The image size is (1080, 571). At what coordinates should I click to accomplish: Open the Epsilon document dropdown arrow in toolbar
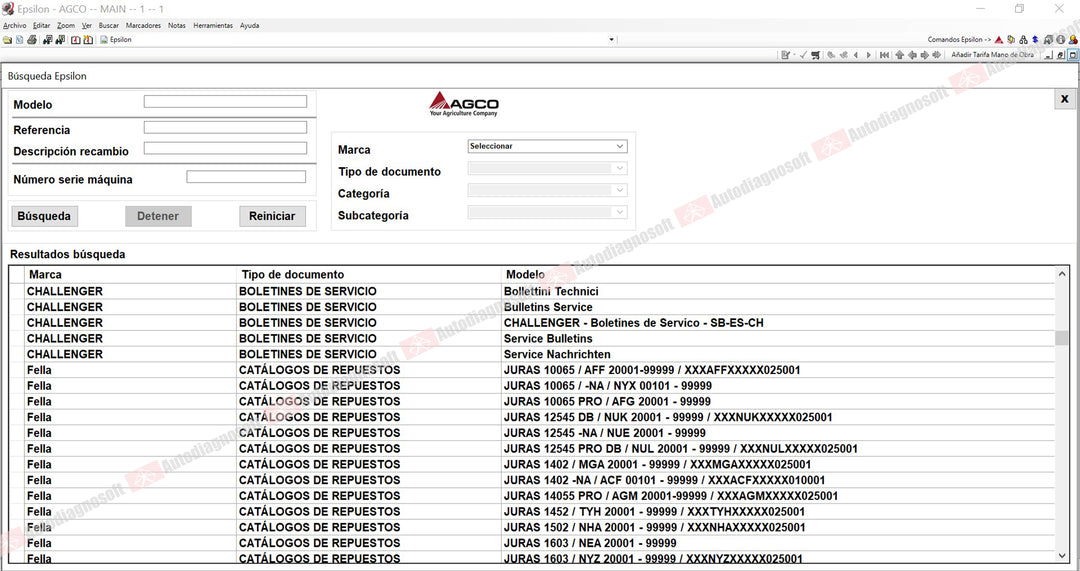tap(611, 40)
